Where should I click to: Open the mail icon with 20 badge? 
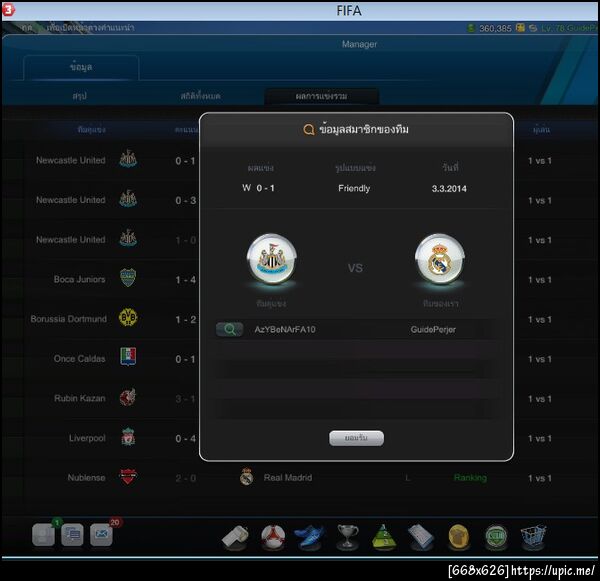tap(101, 534)
